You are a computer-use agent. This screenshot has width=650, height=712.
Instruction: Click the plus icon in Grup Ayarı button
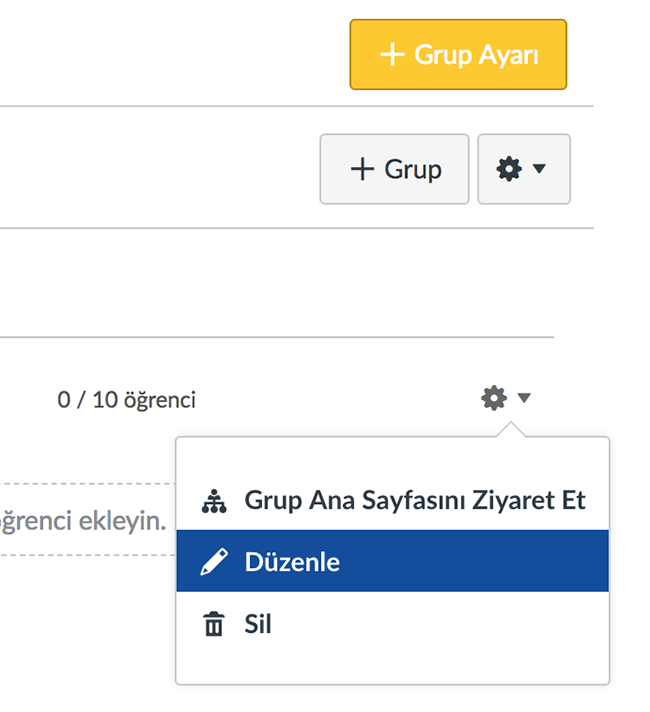(392, 54)
